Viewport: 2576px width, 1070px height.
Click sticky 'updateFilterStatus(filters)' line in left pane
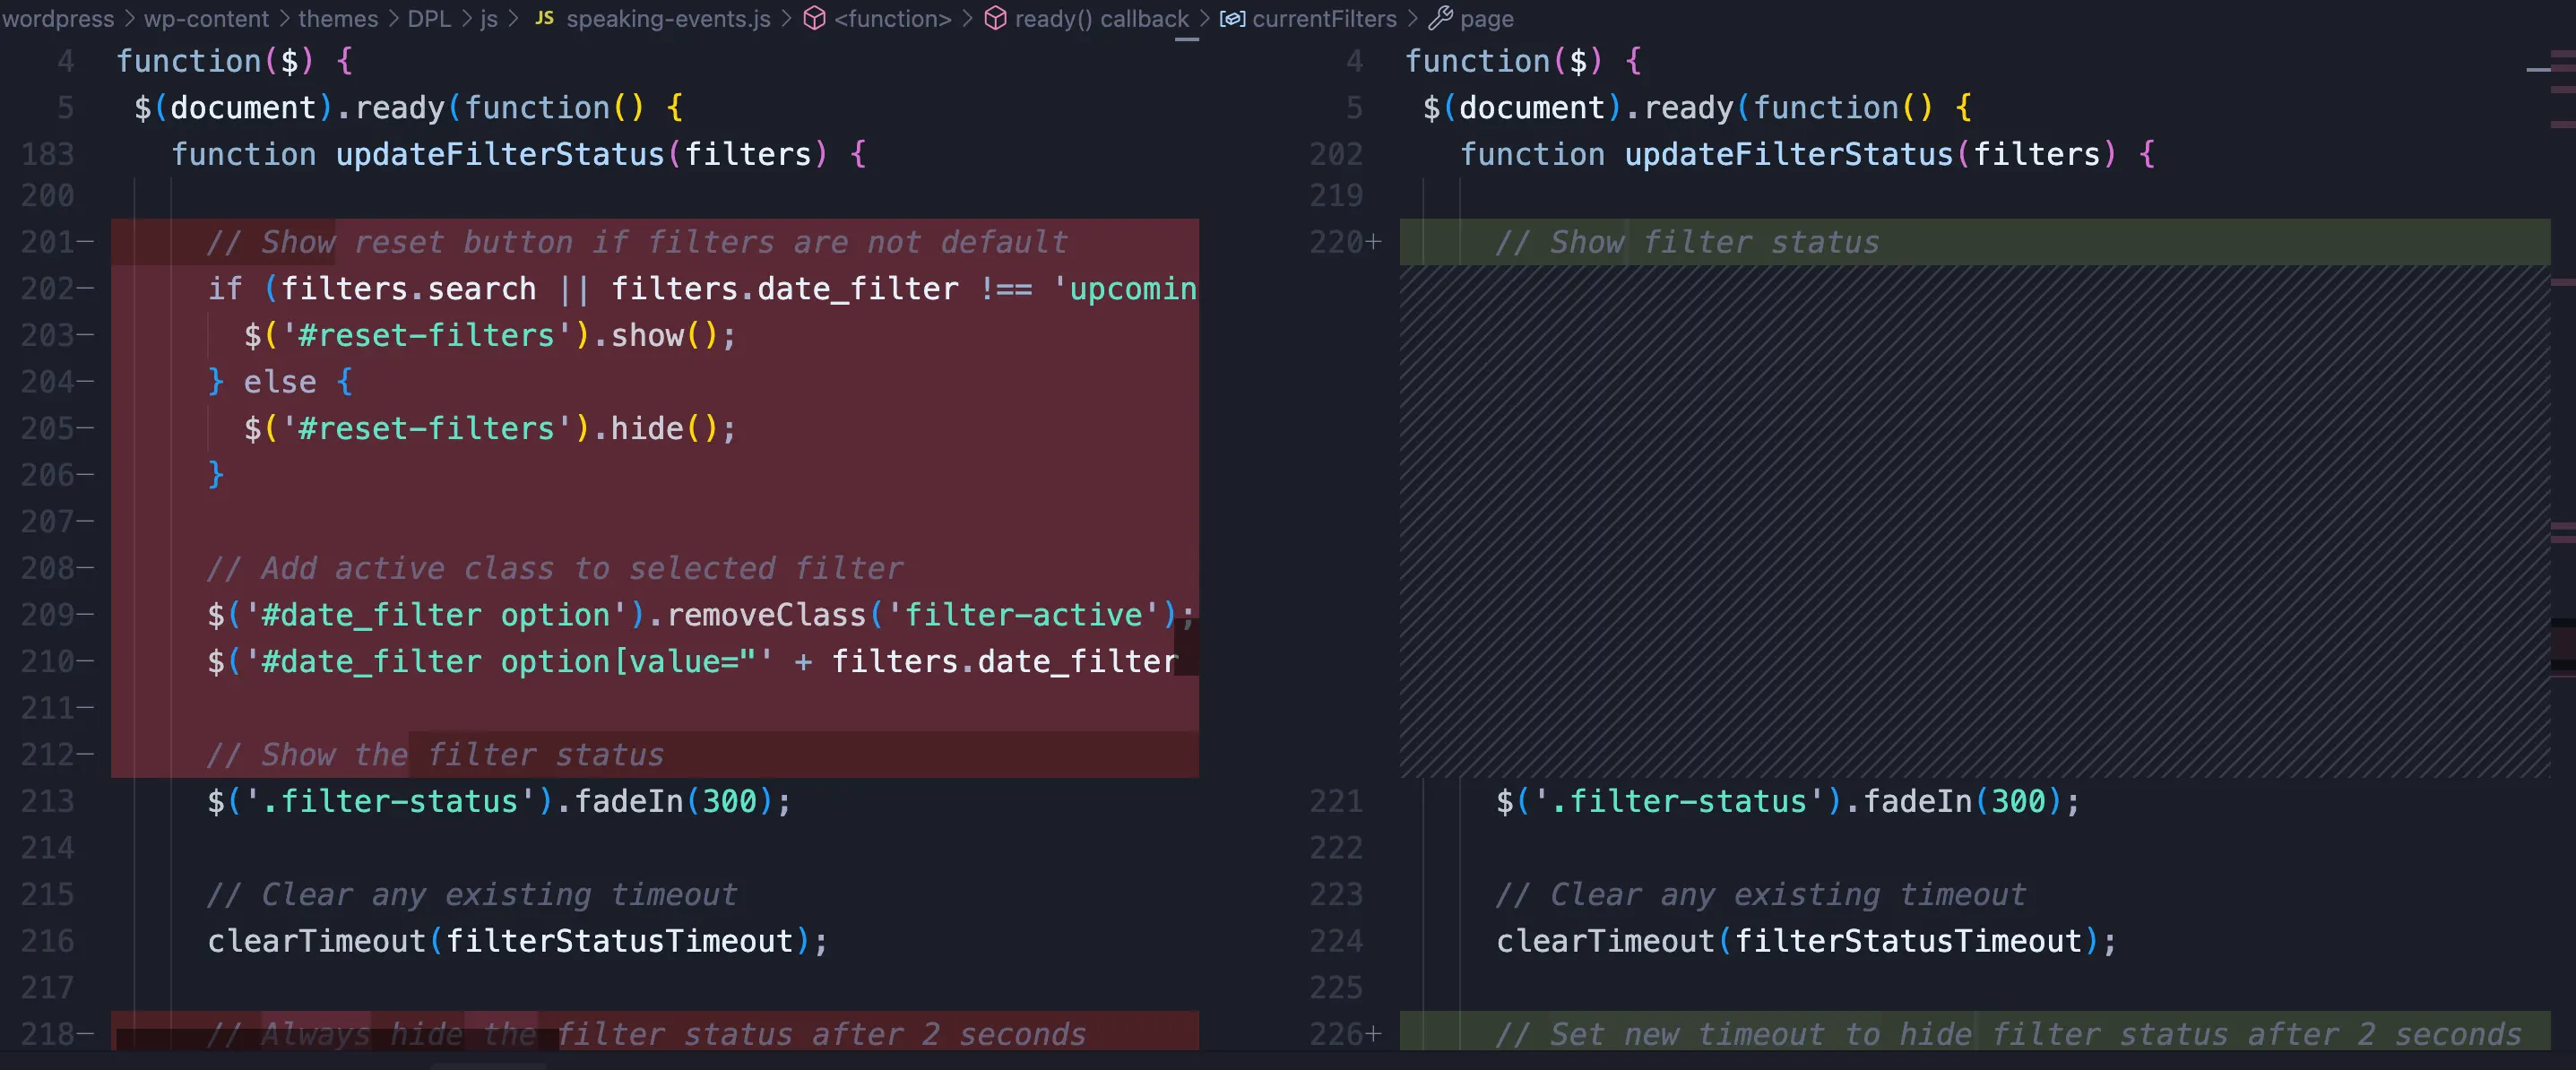point(519,154)
